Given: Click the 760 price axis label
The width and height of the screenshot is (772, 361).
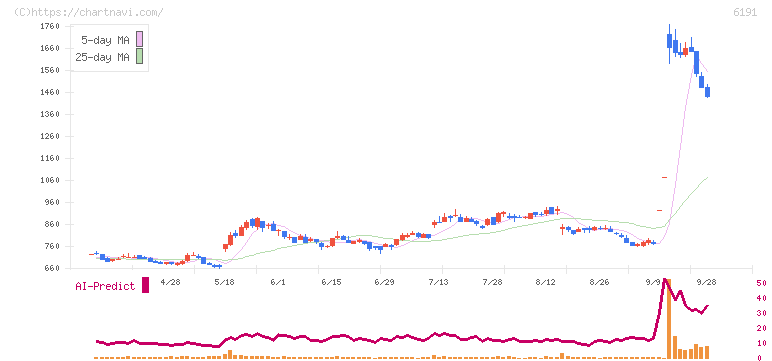Looking at the screenshot, I should coord(52,246).
